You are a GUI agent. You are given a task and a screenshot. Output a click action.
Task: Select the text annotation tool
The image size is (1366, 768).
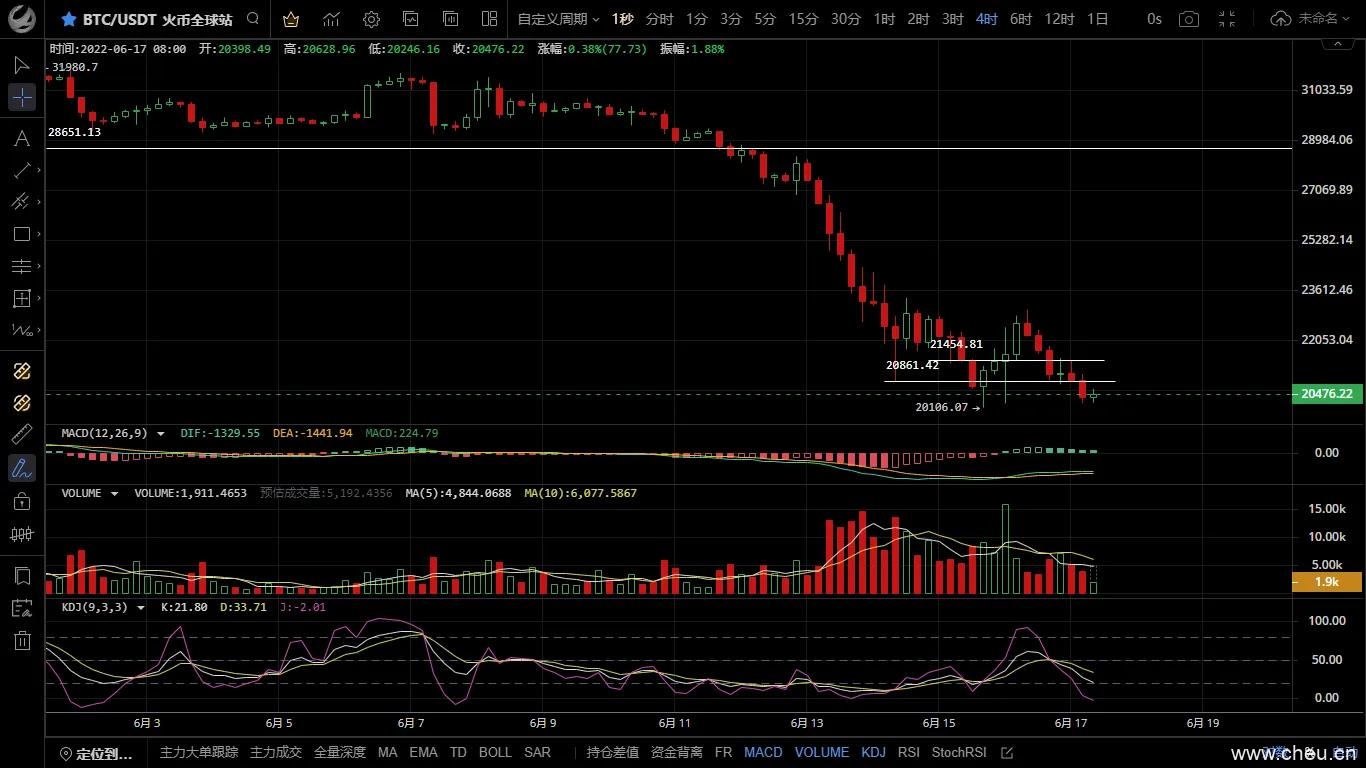pyautogui.click(x=21, y=139)
